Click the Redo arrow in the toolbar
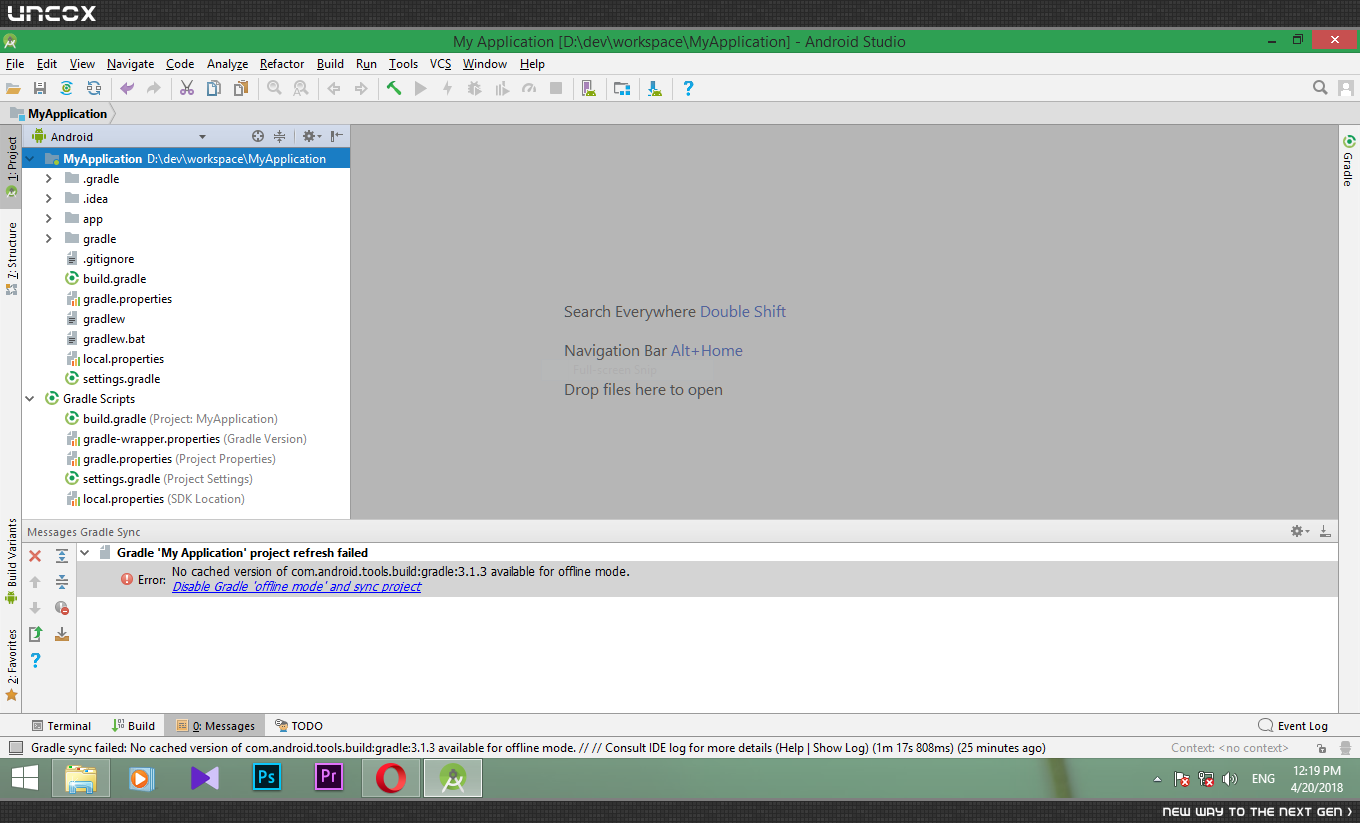 (x=154, y=89)
